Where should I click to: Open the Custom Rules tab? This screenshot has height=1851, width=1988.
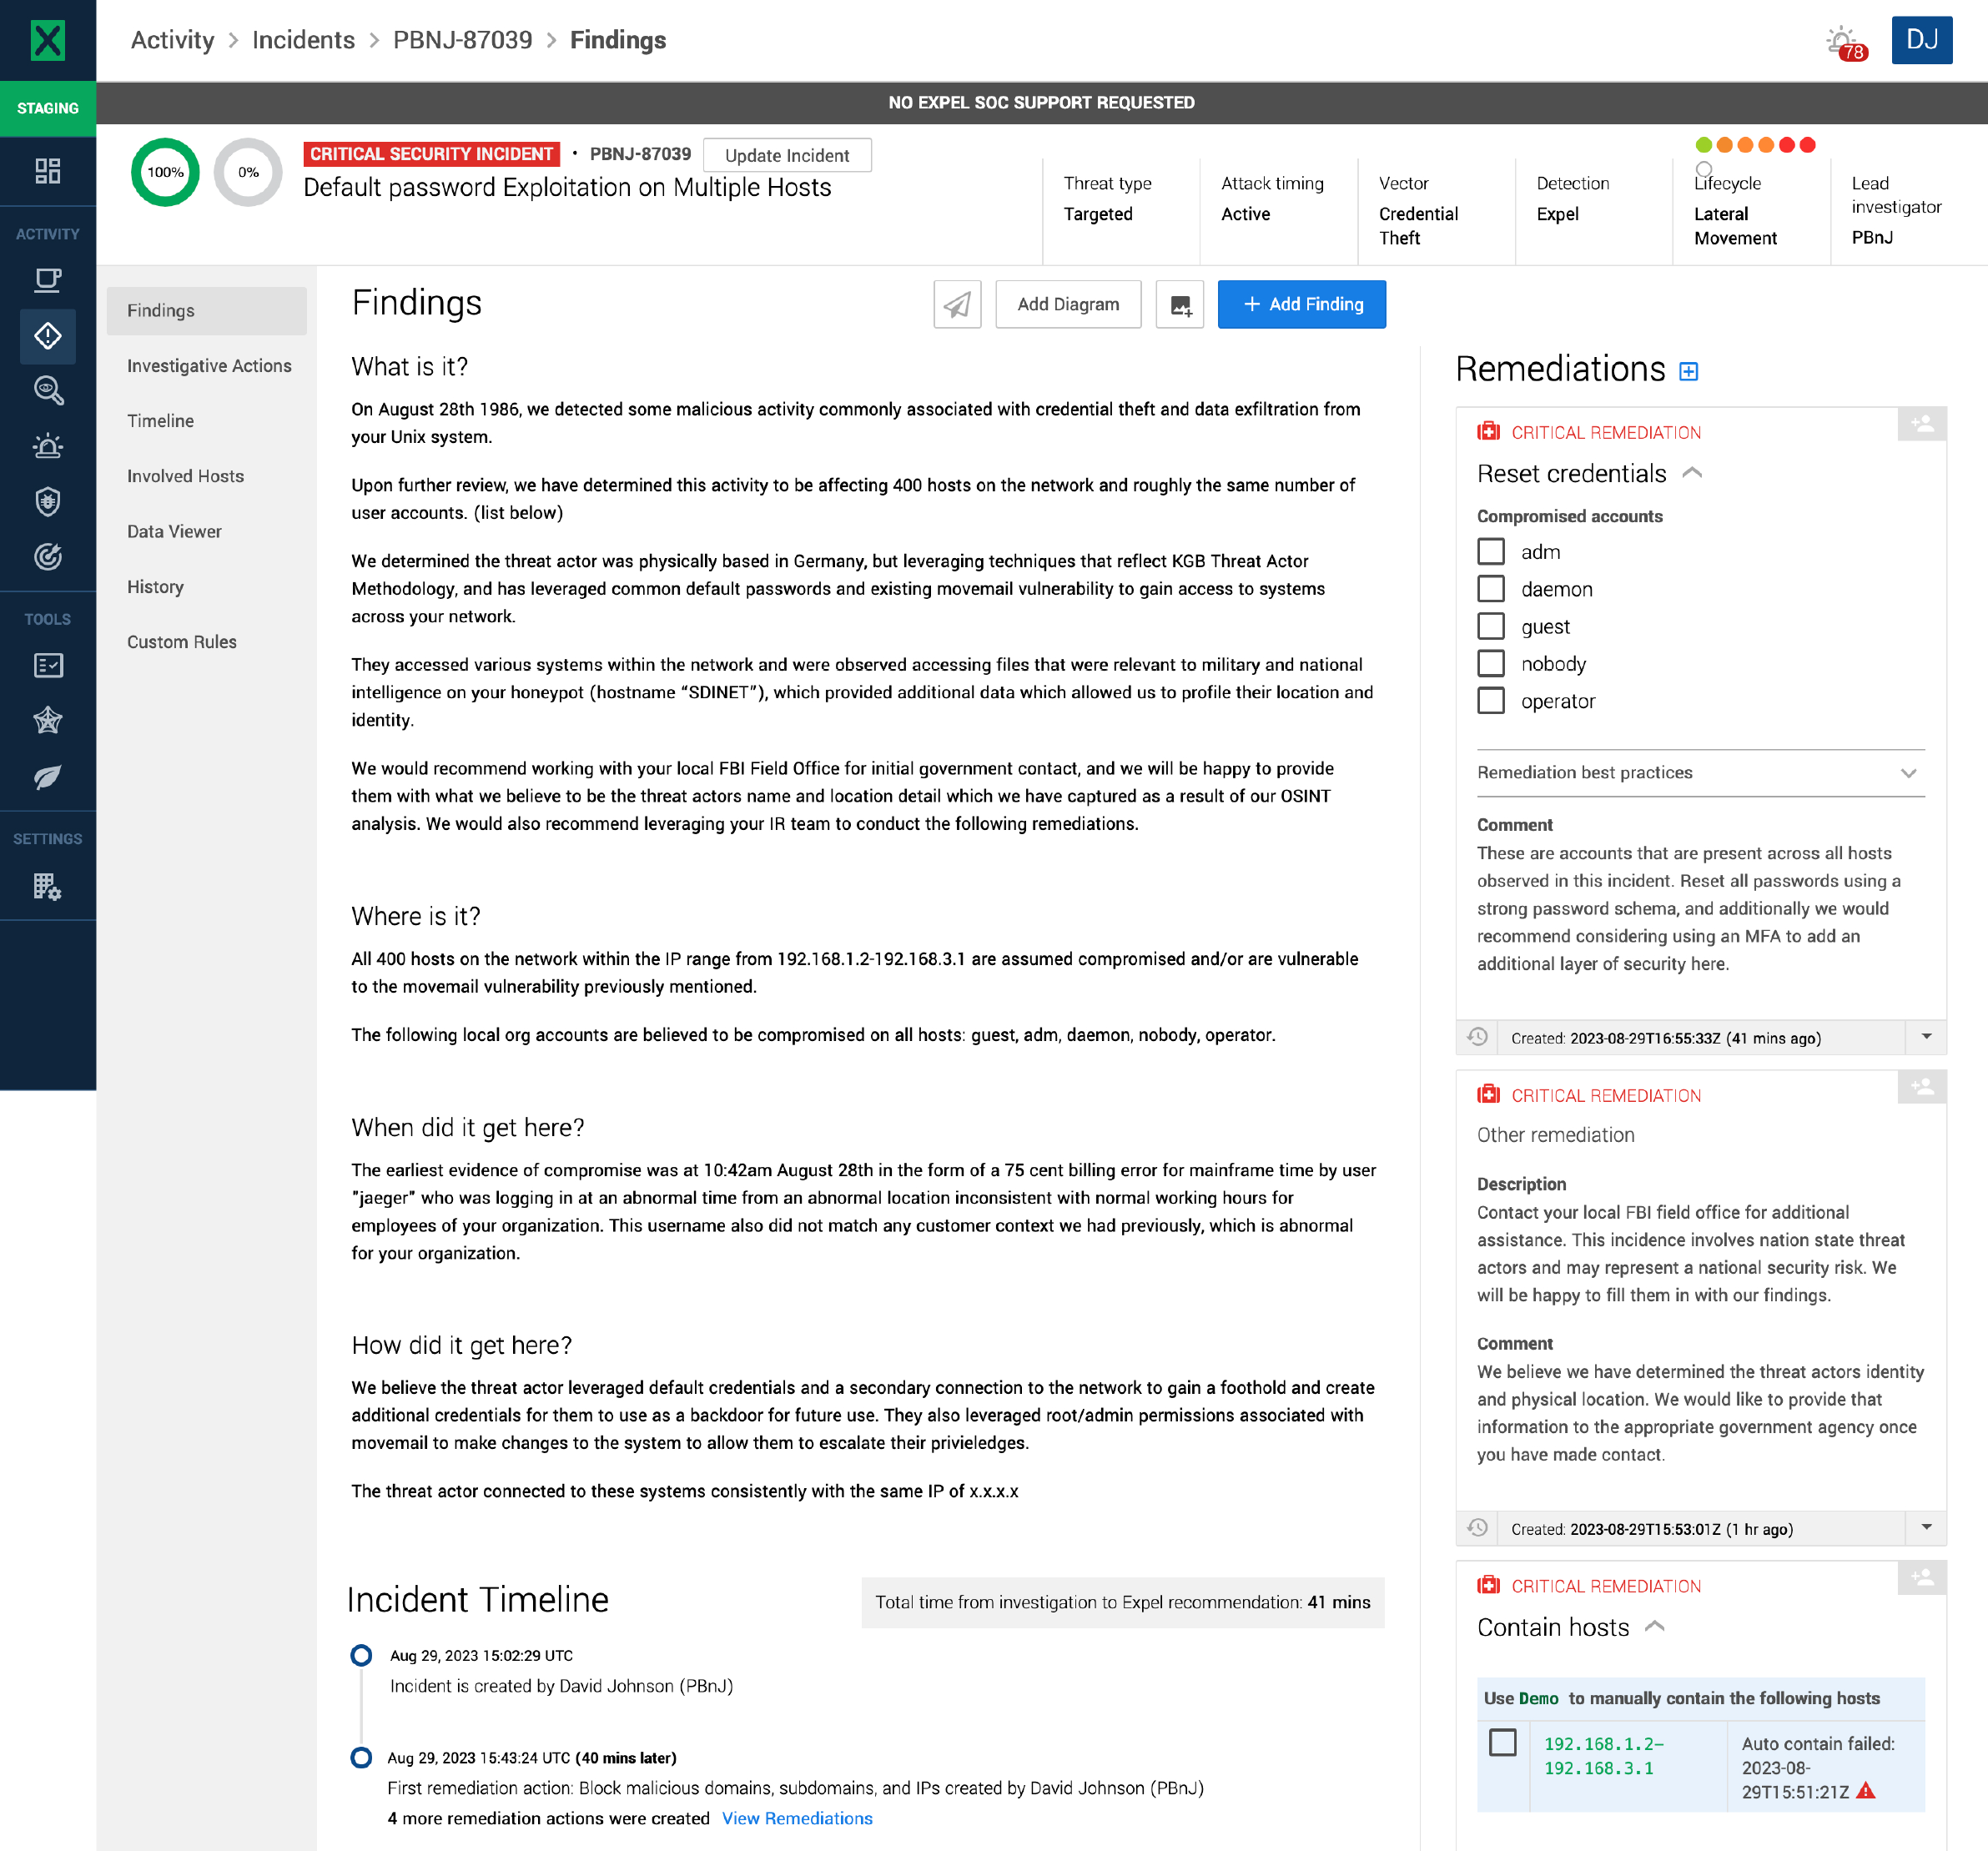pos(207,641)
